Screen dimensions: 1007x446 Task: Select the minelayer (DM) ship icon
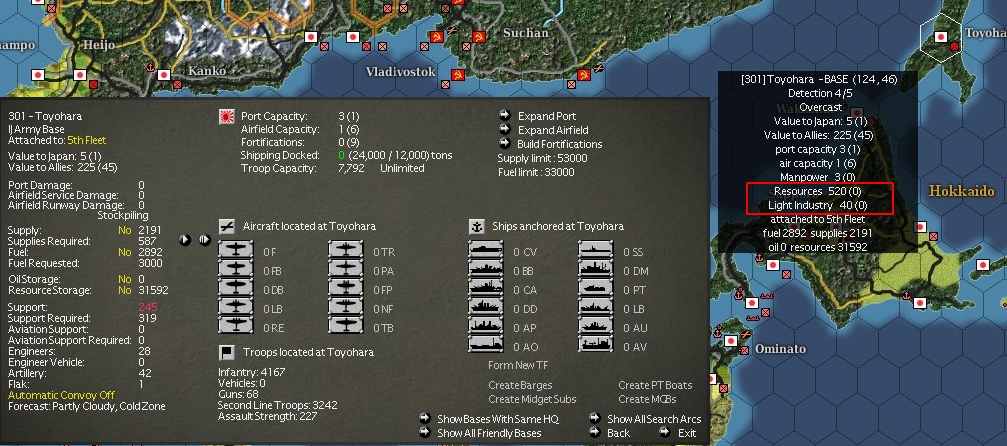click(x=595, y=270)
